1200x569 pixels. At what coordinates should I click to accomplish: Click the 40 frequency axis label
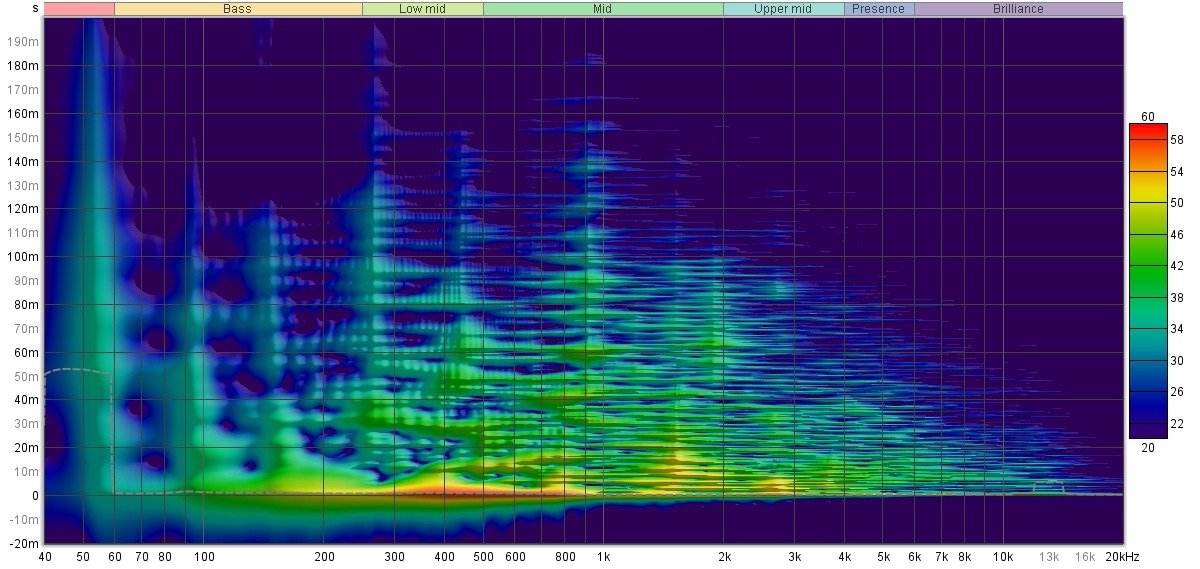[x=45, y=557]
